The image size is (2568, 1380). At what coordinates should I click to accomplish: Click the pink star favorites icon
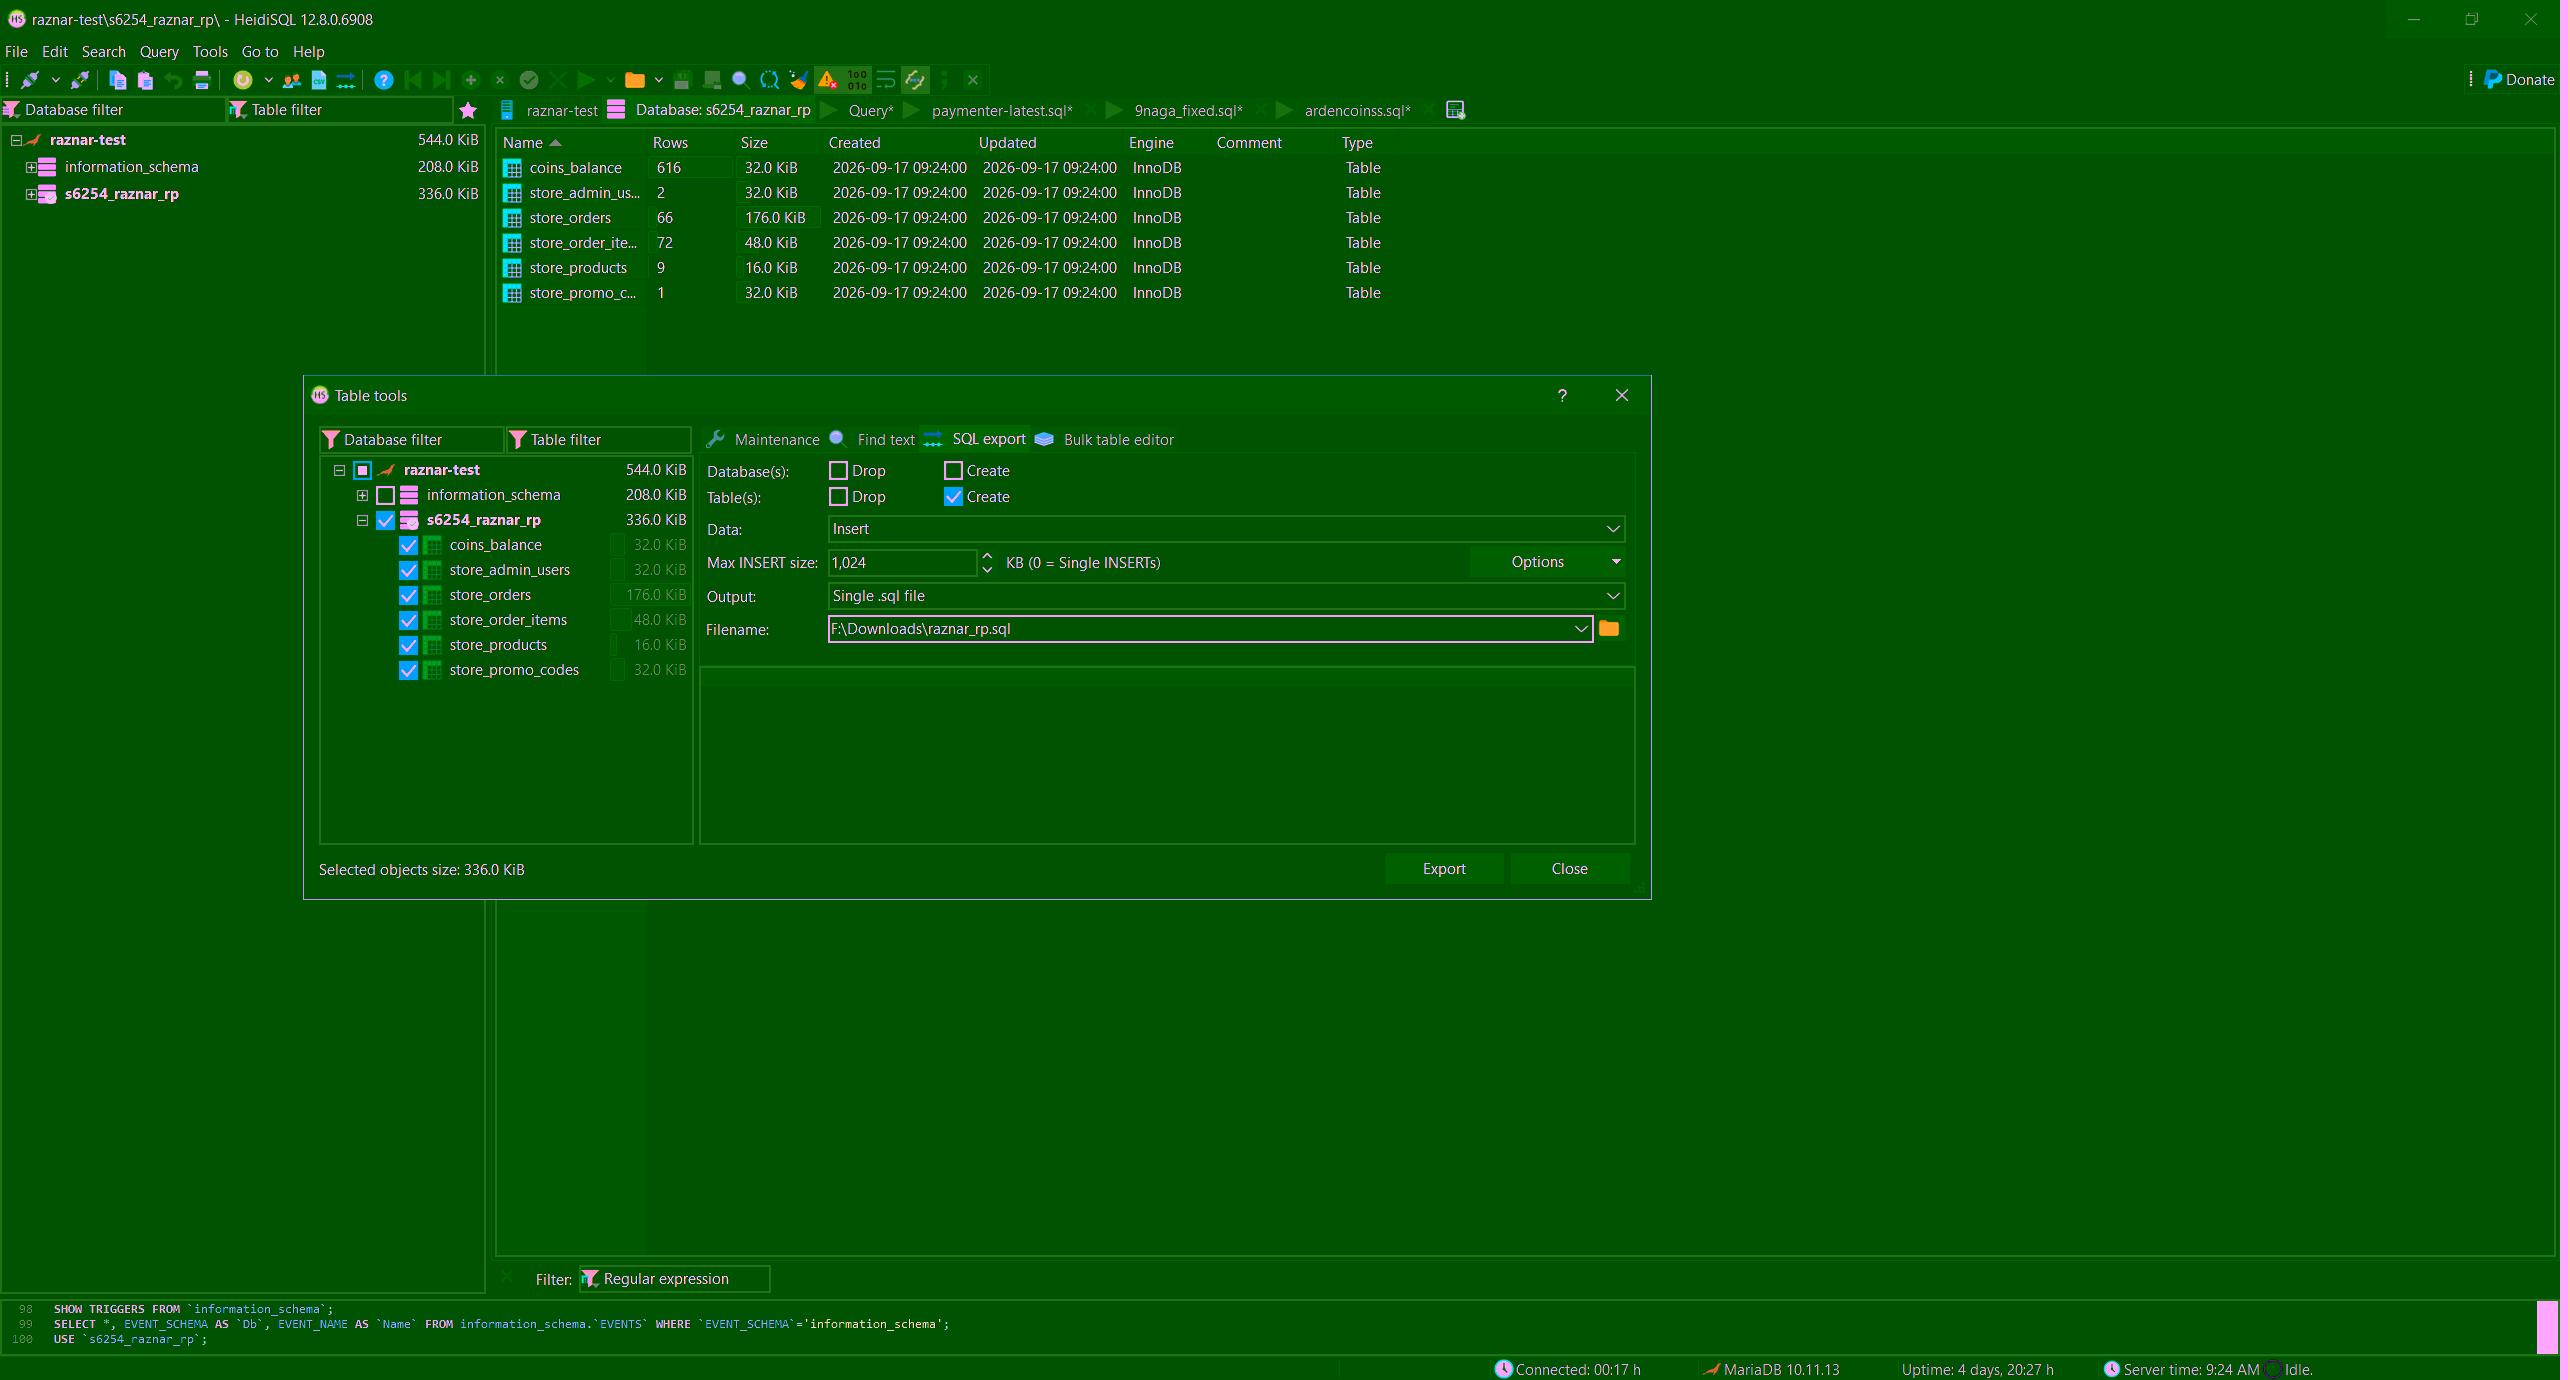click(x=468, y=110)
